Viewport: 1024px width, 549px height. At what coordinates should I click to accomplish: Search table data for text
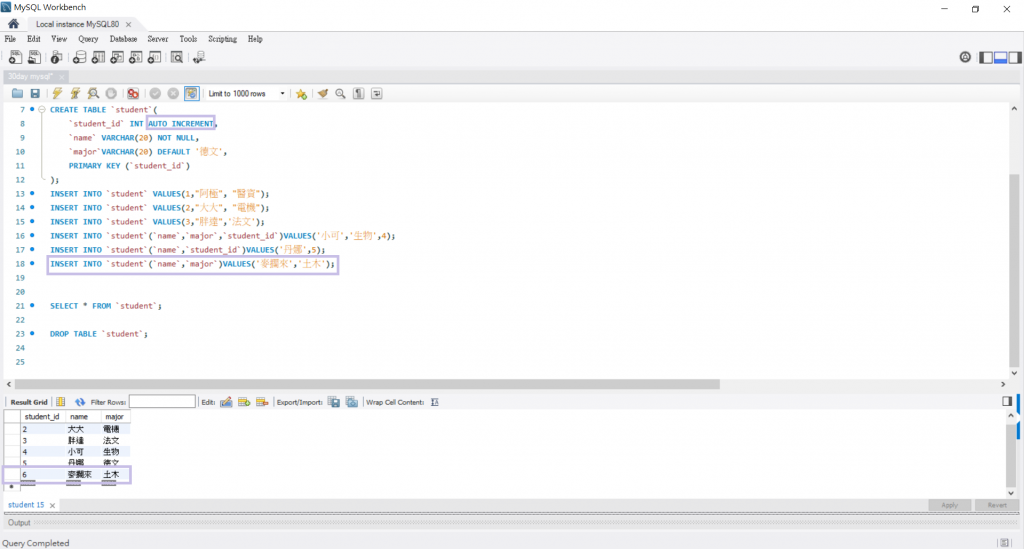click(177, 57)
